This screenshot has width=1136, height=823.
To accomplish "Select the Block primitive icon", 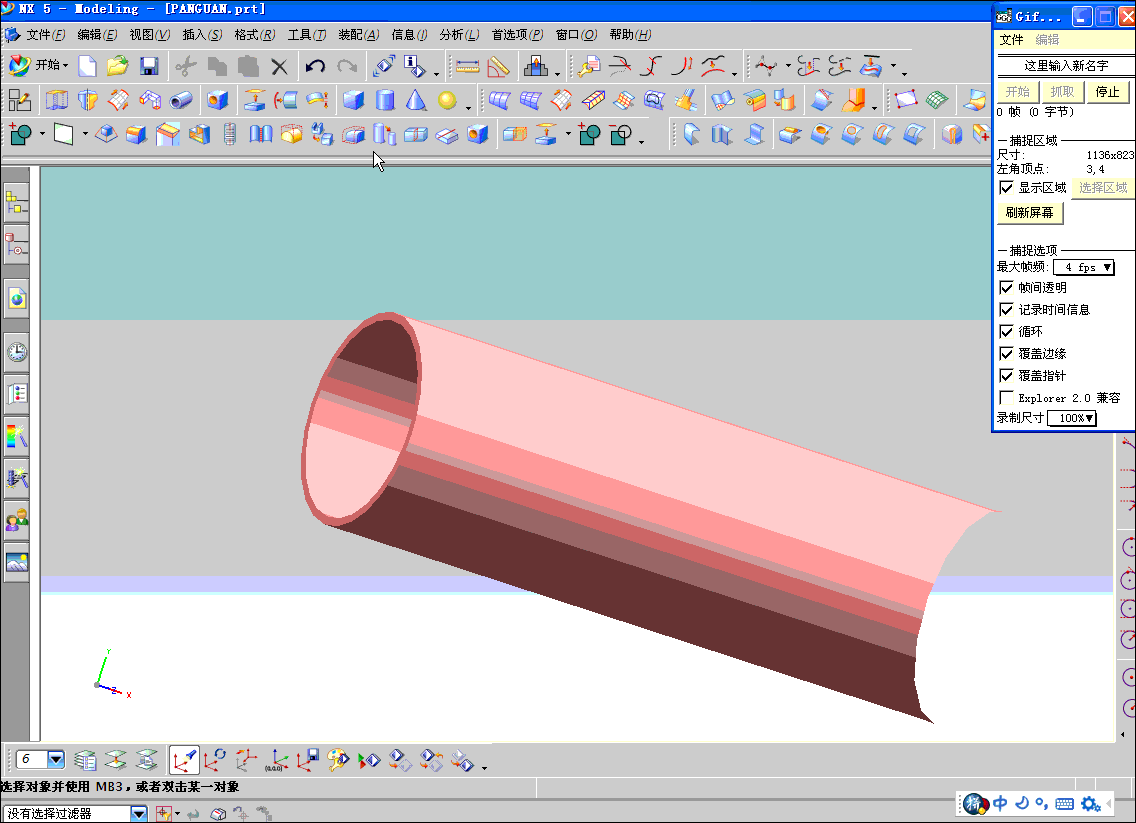I will point(354,100).
